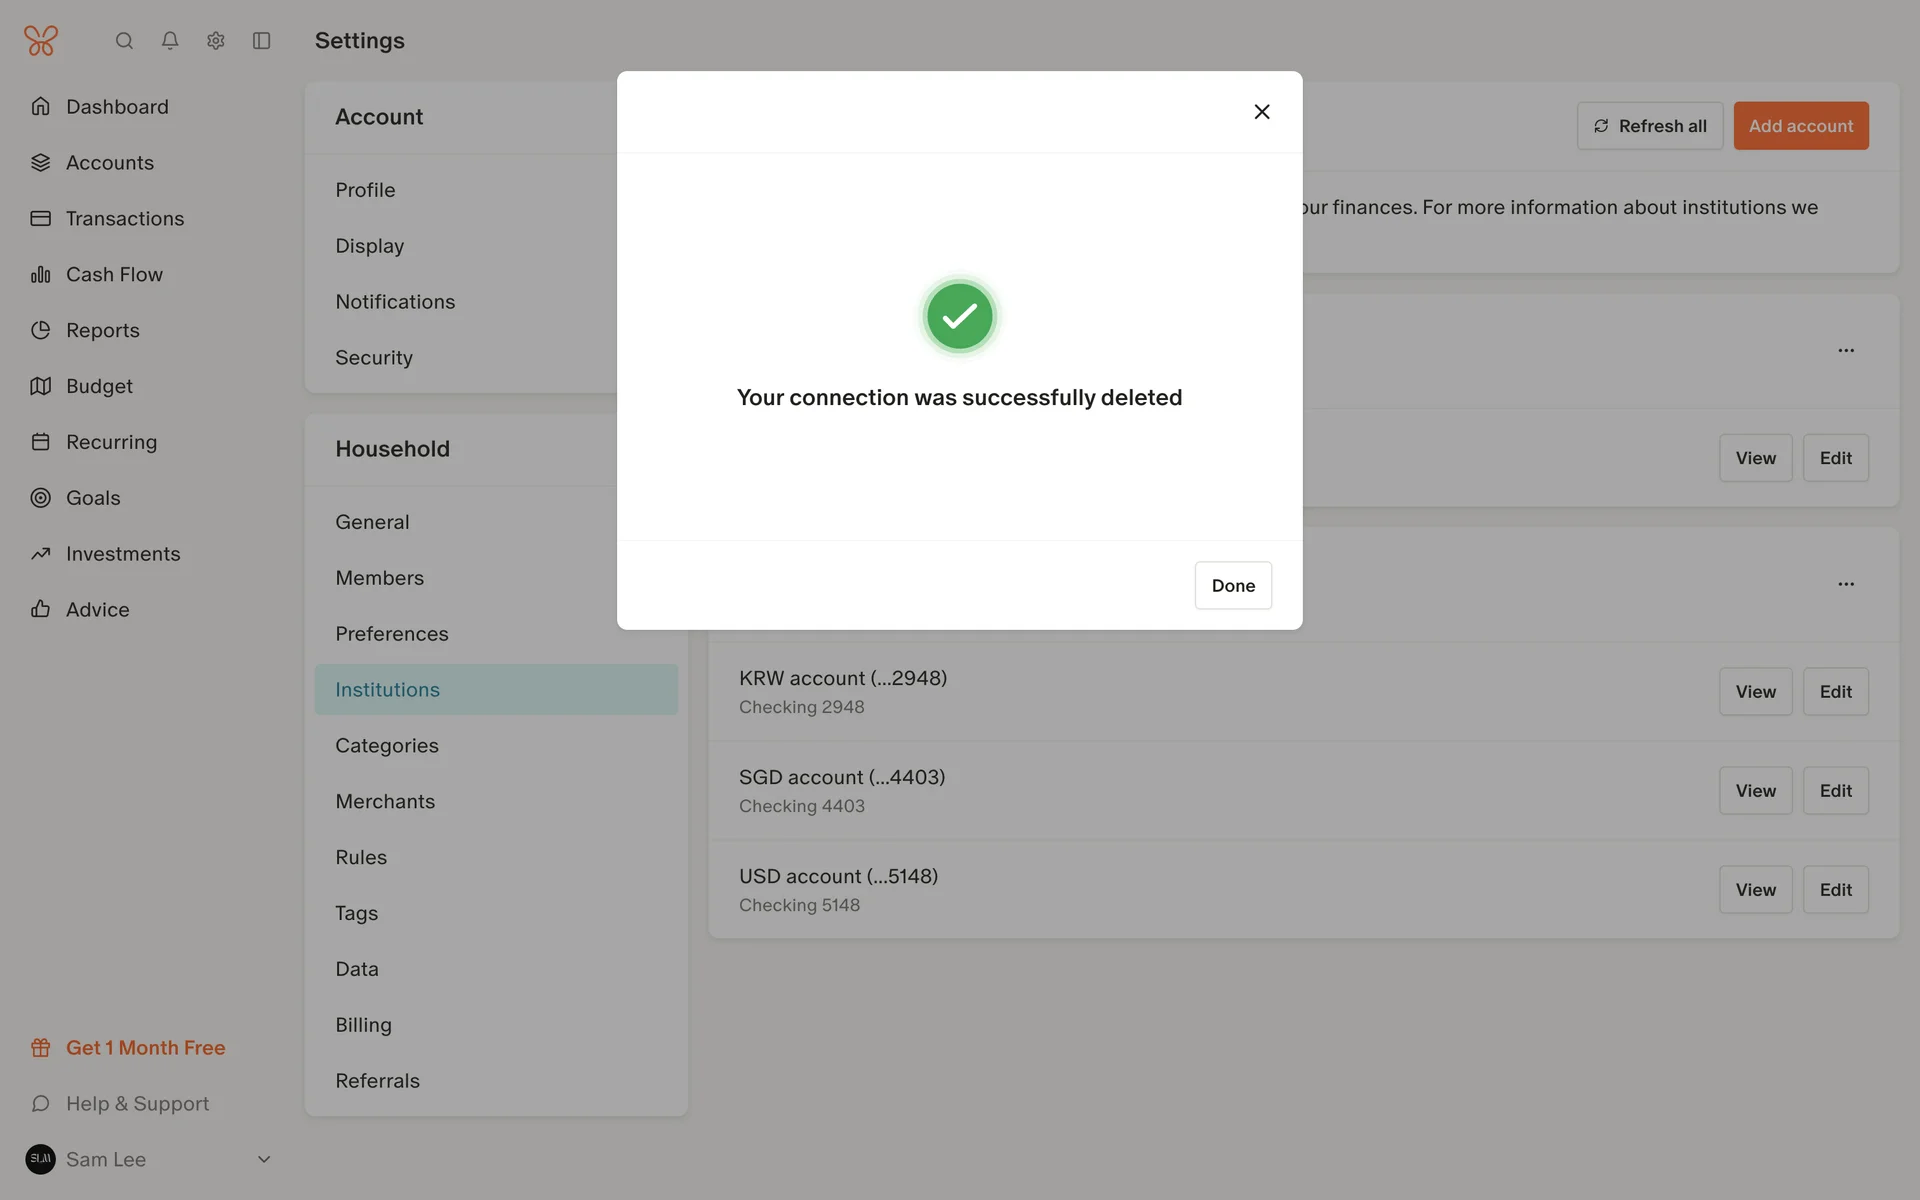Screen dimensions: 1920x1200
Task: Click the Refresh all button
Action: [1649, 126]
